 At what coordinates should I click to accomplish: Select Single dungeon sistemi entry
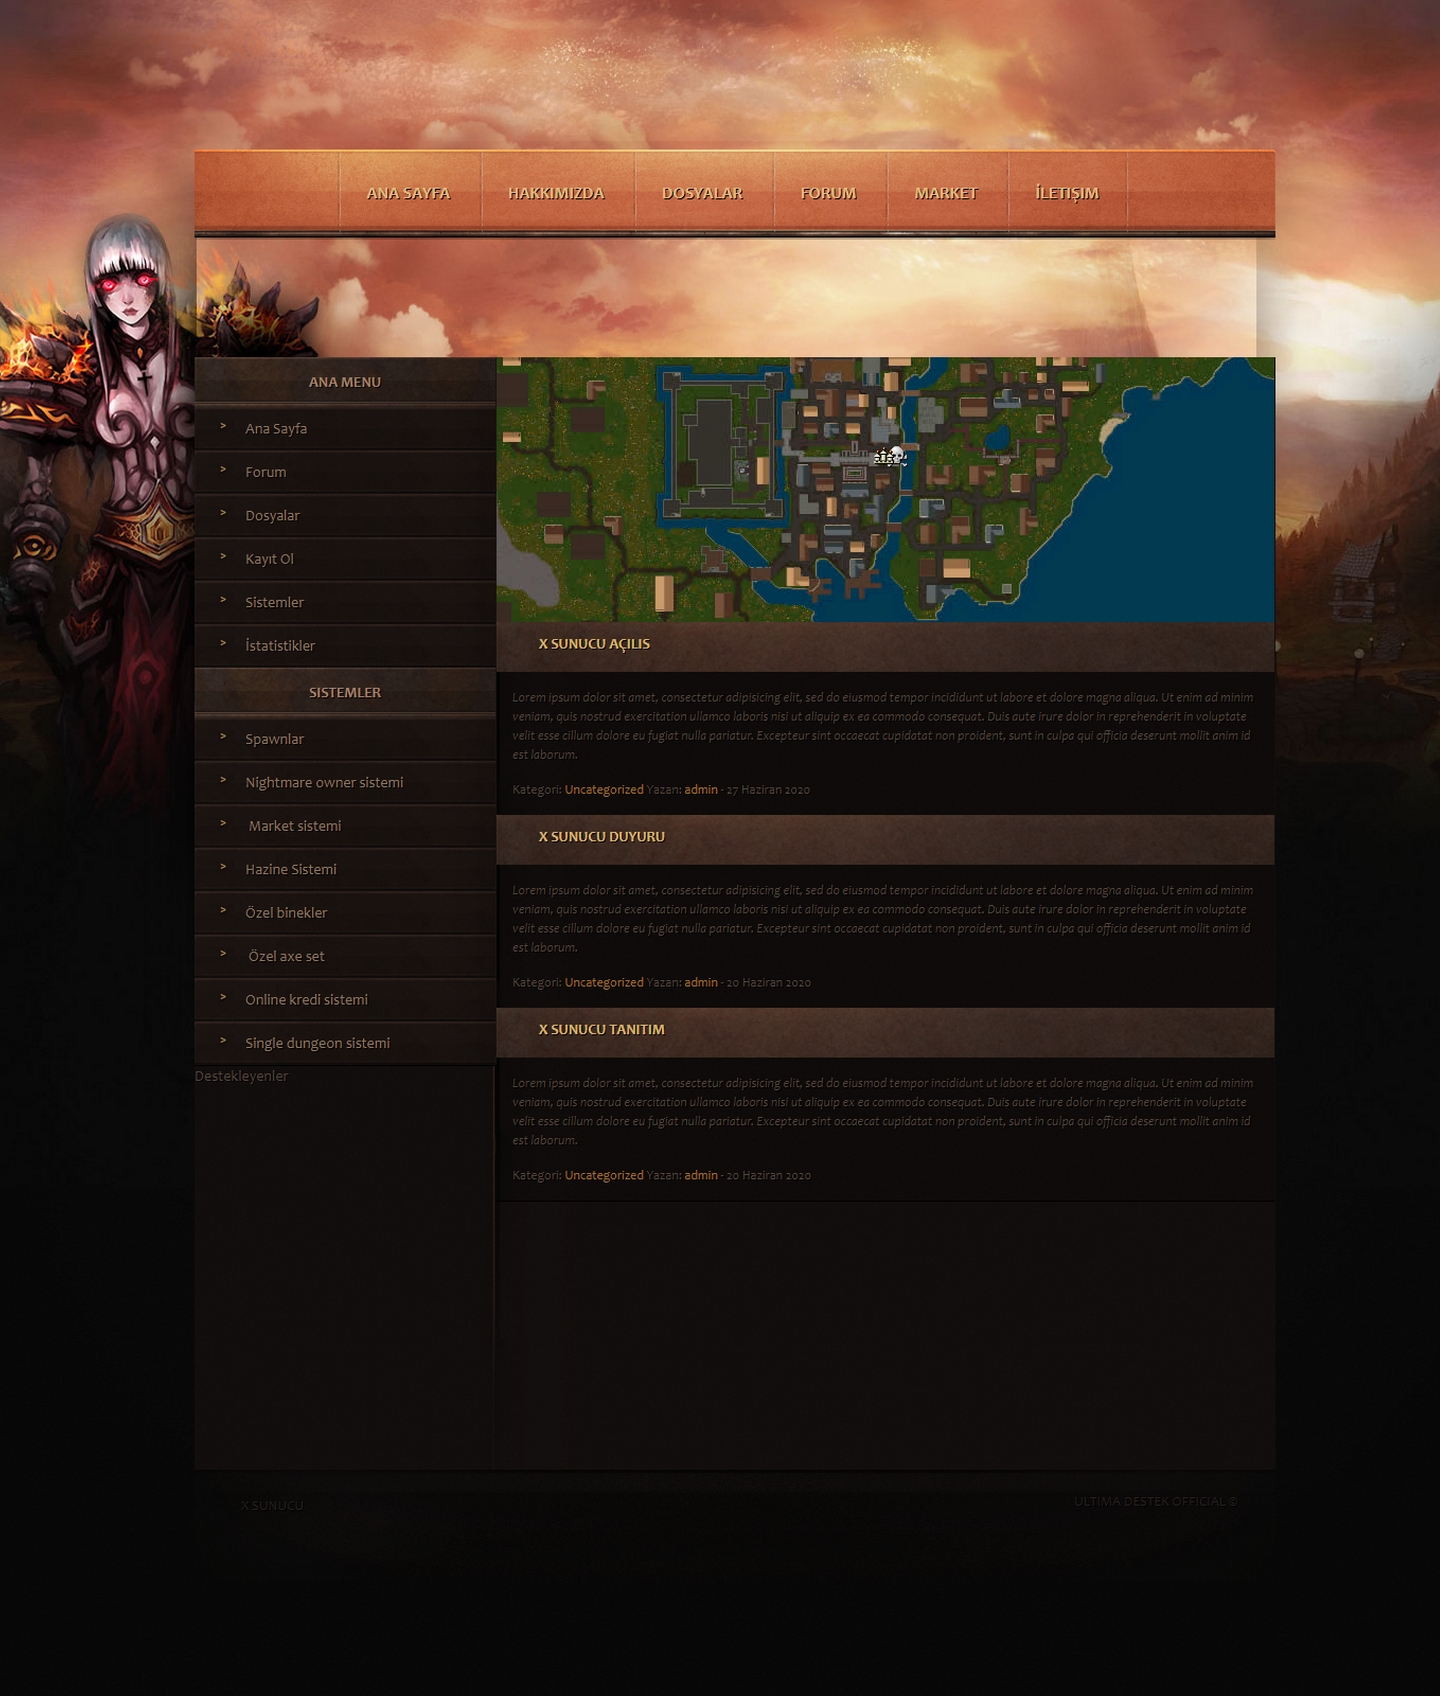(x=317, y=1043)
